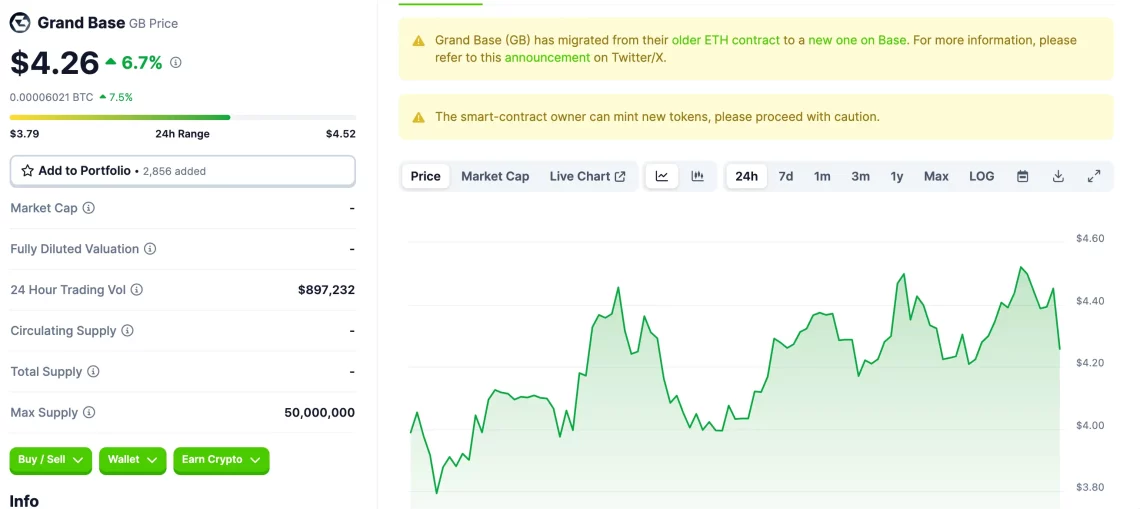Open the older ETH contract link
Screen dimensions: 1140x509
pyautogui.click(x=726, y=40)
